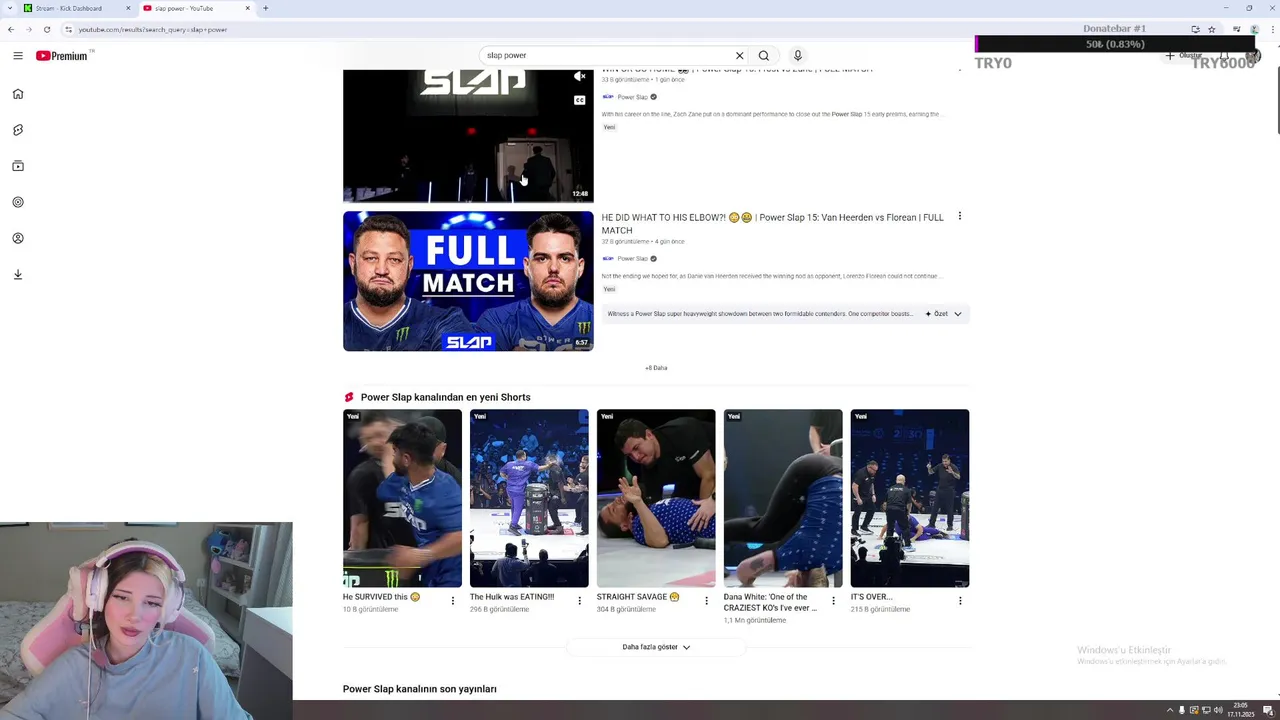
Task: Go back with the browser arrow
Action: click(x=11, y=29)
